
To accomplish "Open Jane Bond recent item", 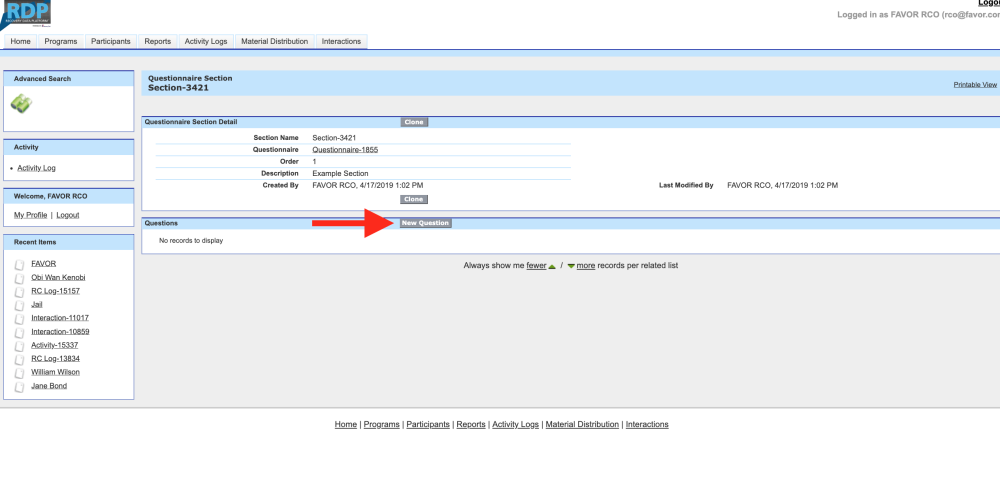I will (x=49, y=387).
